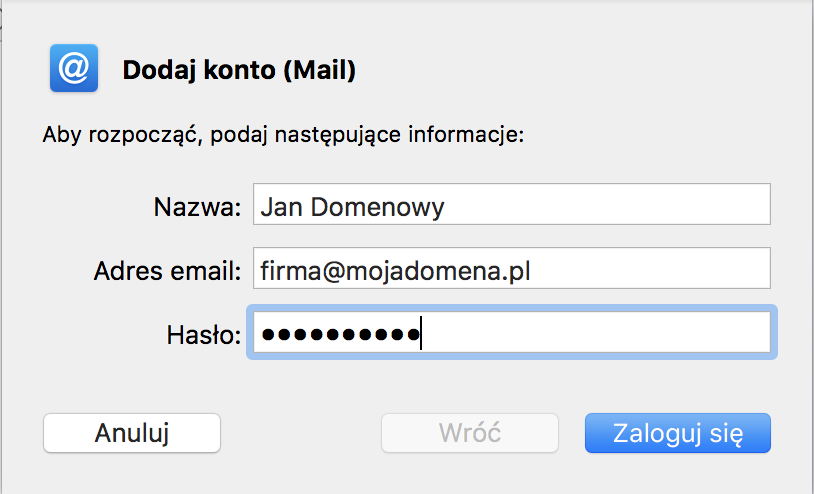The height and width of the screenshot is (494, 814).
Task: Click the 'Adres email:' label
Action: 167,271
